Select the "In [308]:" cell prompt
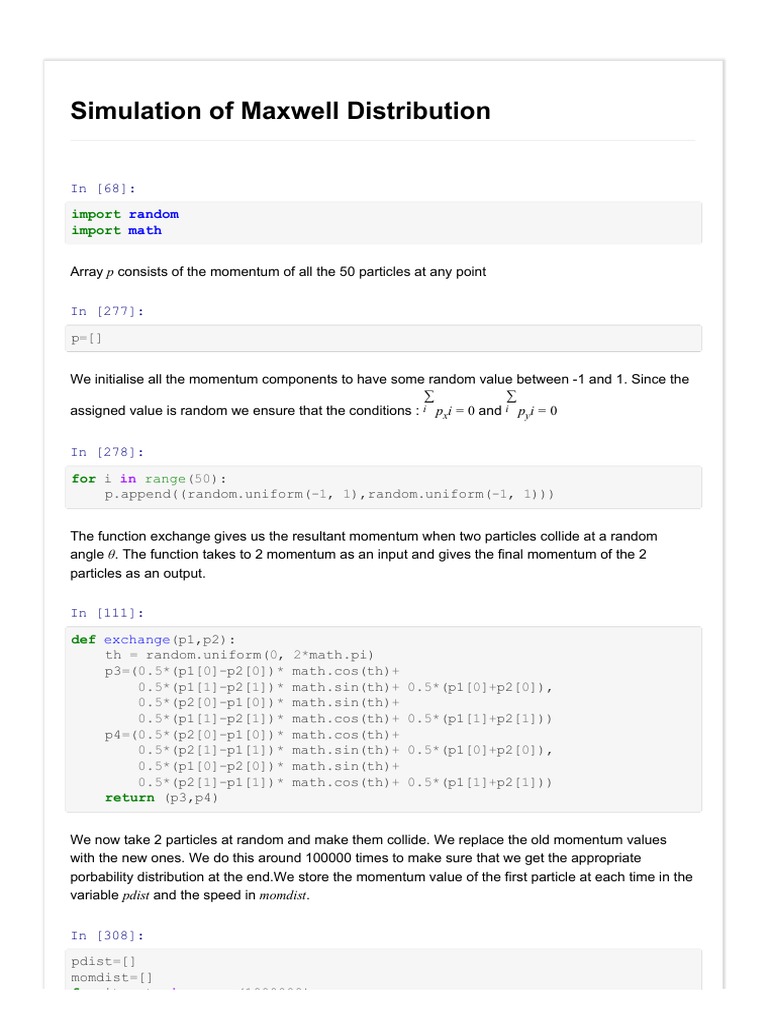 tap(107, 935)
